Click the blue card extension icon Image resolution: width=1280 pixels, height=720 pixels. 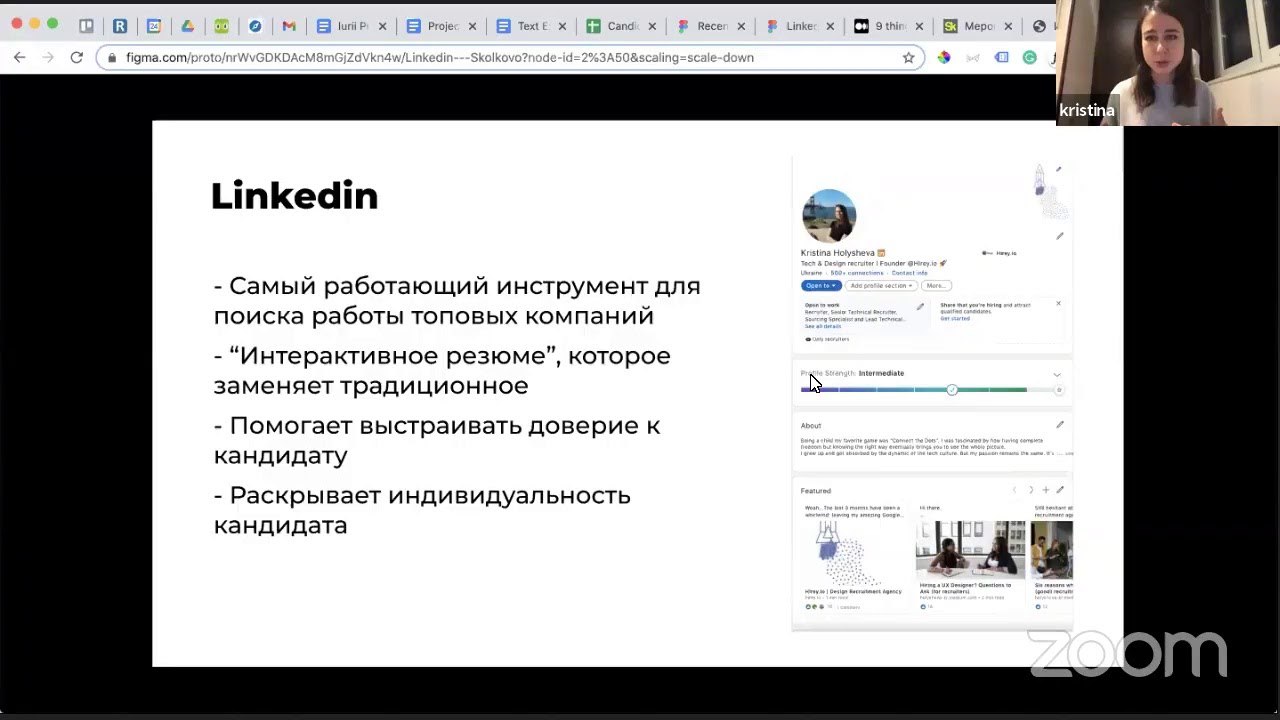click(1001, 58)
